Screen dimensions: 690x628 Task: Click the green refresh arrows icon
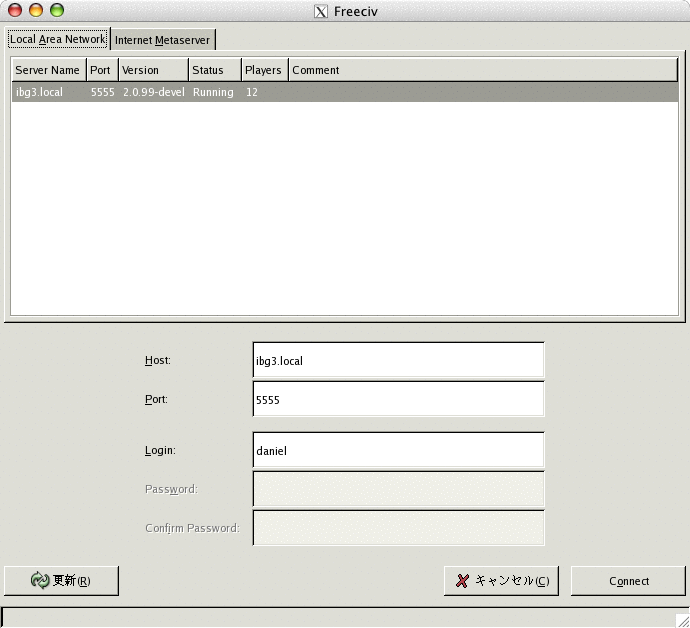tap(40, 580)
